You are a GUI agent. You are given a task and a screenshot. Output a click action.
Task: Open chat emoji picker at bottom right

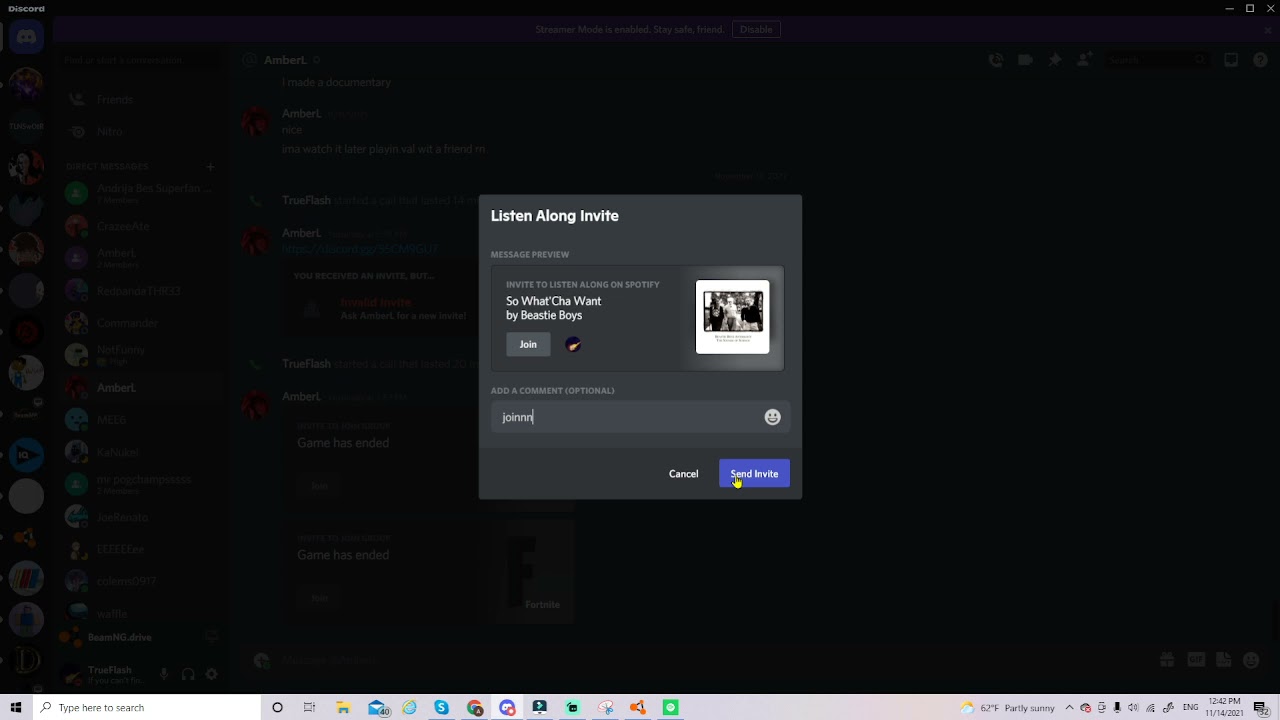point(1251,660)
